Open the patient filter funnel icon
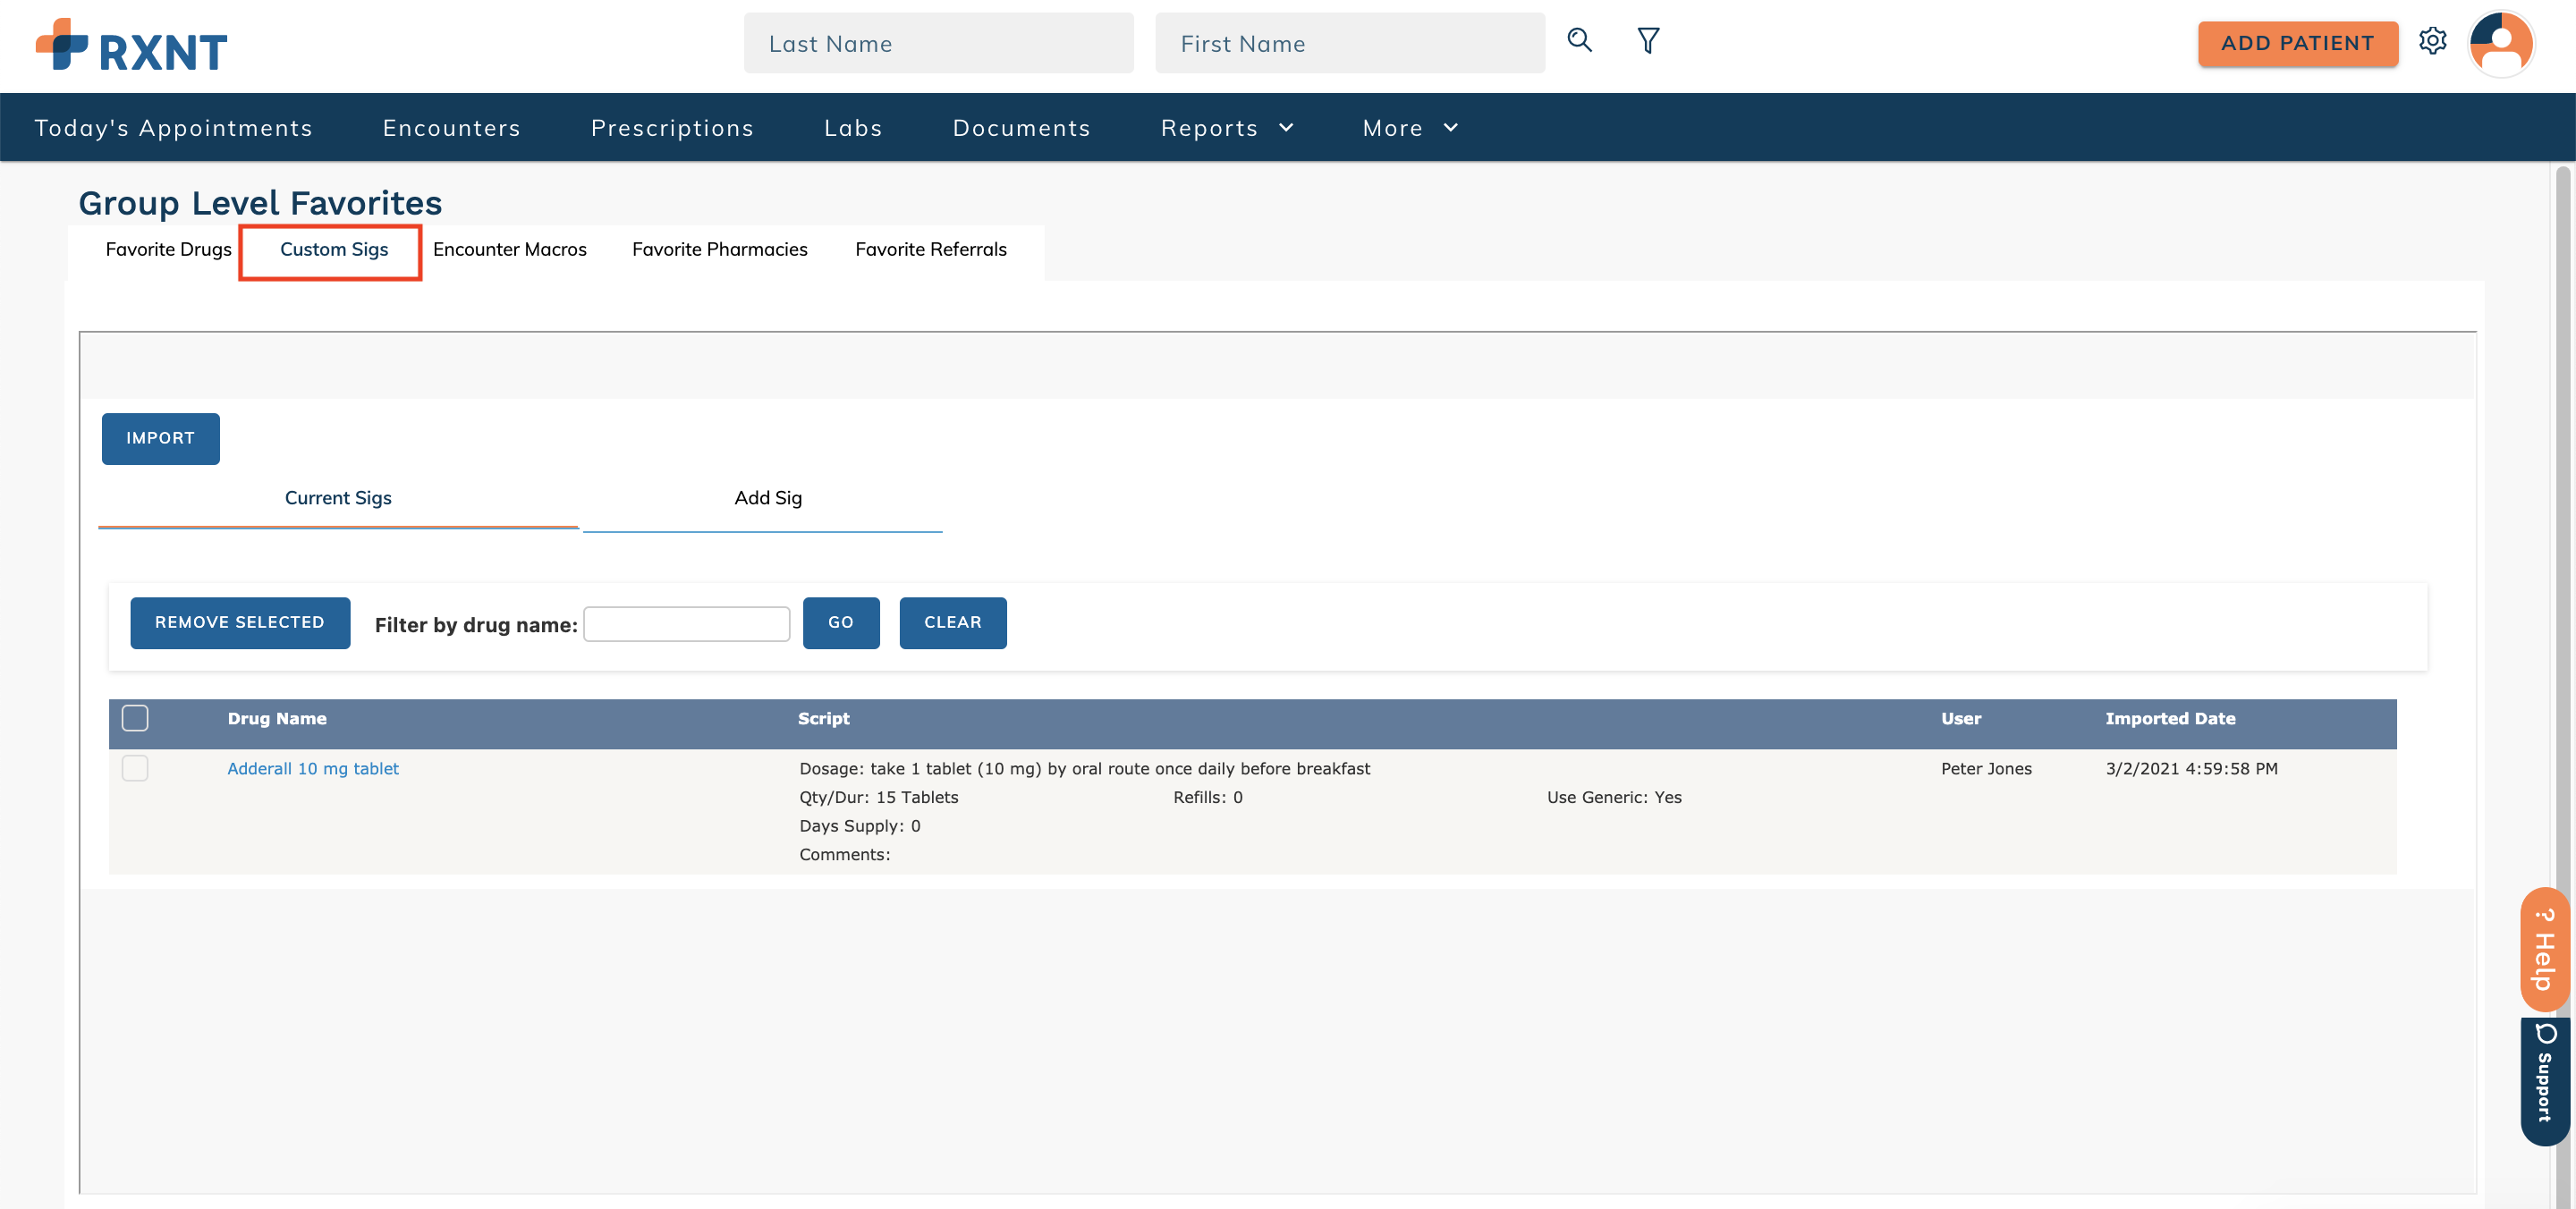Viewport: 2576px width, 1209px height. (x=1648, y=41)
